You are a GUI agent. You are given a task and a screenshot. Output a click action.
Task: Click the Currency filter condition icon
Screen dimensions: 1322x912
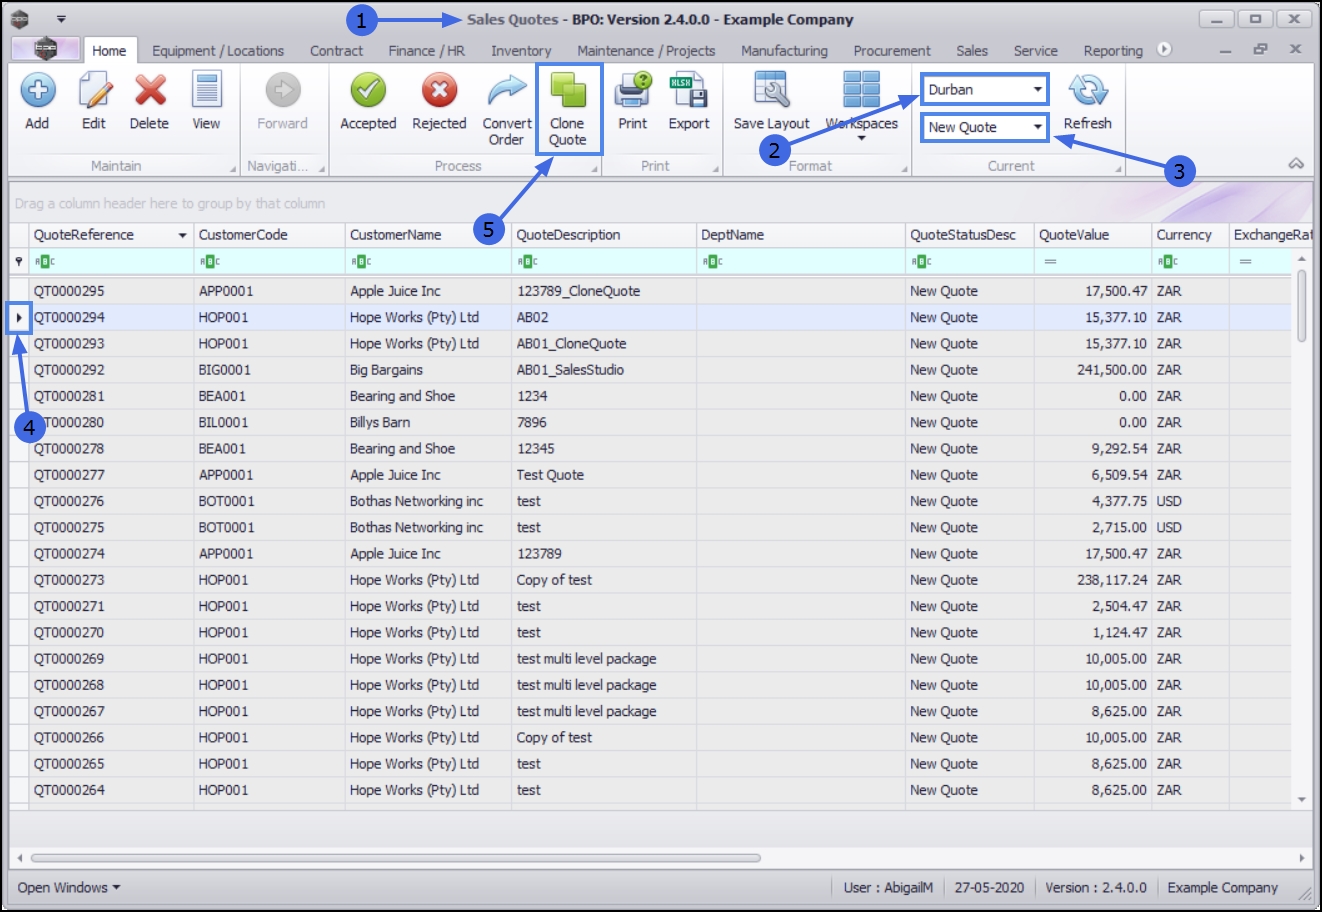click(1167, 262)
